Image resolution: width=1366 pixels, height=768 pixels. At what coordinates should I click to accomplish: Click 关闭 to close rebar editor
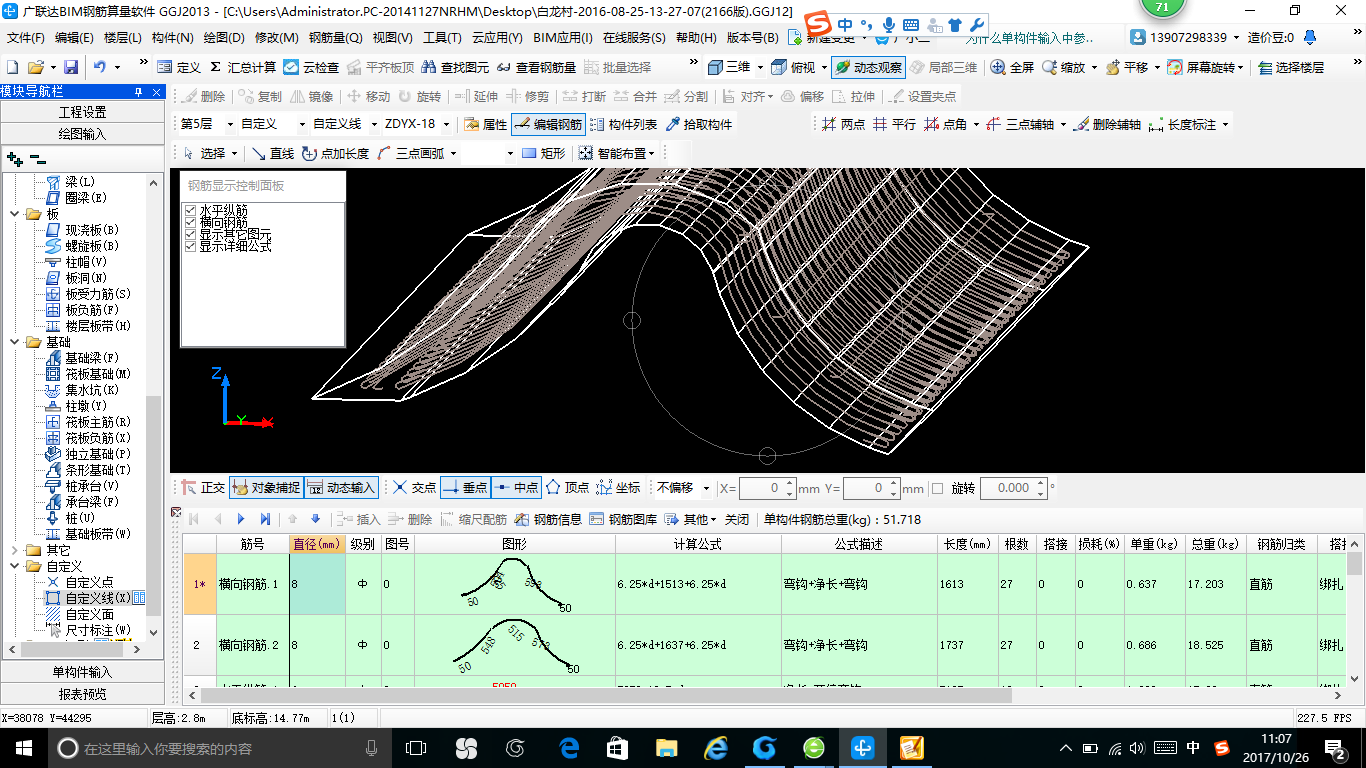[x=737, y=519]
